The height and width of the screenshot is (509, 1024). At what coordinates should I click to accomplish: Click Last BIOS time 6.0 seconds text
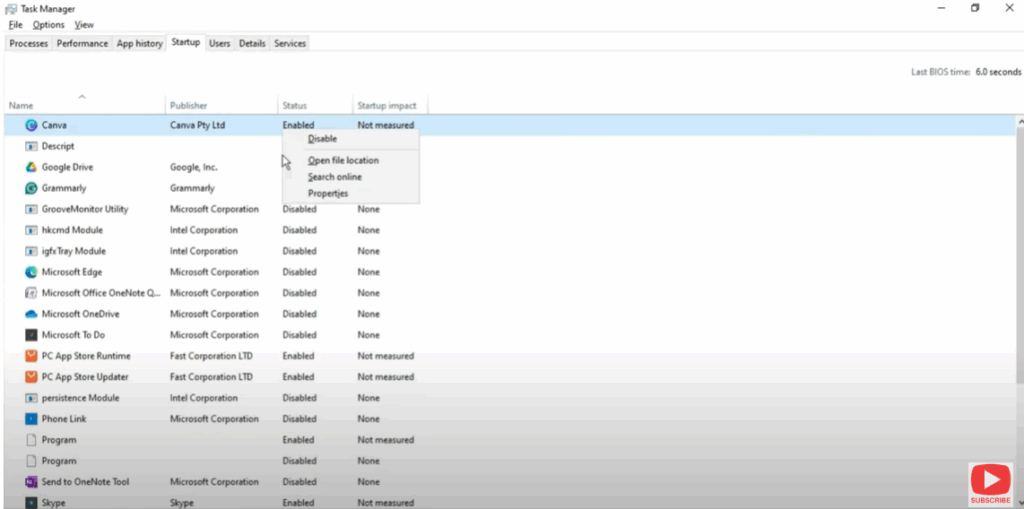pos(966,72)
